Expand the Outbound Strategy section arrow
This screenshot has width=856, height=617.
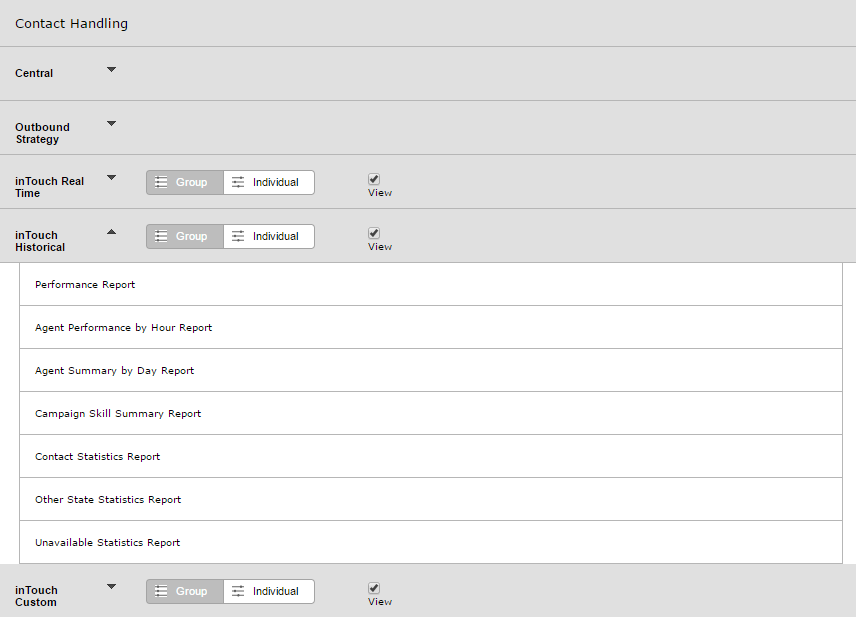pos(111,123)
